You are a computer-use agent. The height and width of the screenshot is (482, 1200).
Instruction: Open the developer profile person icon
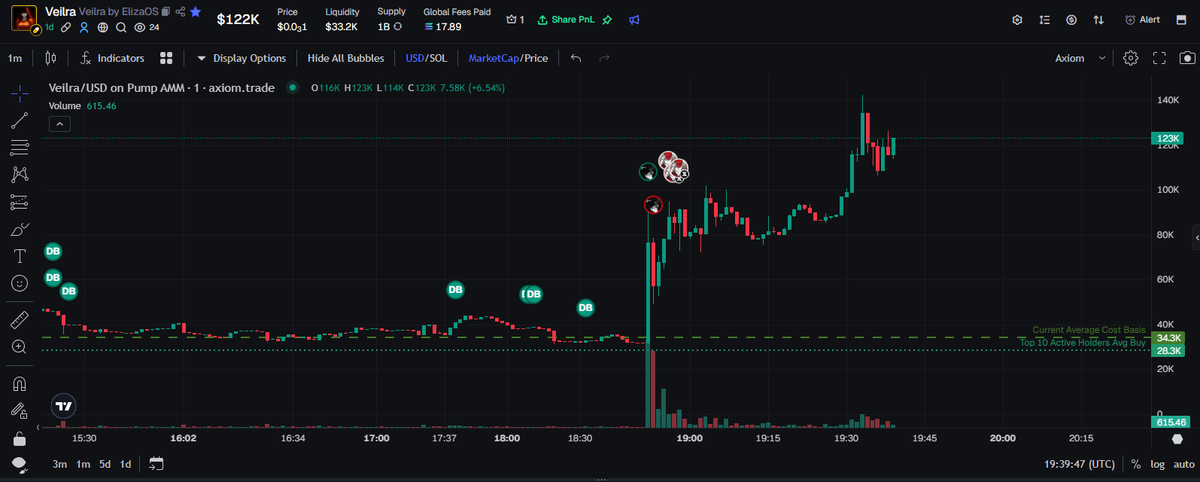pos(85,27)
